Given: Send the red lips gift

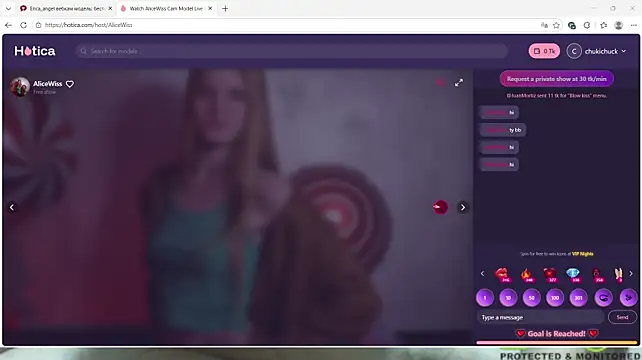Looking at the screenshot, I should [502, 274].
